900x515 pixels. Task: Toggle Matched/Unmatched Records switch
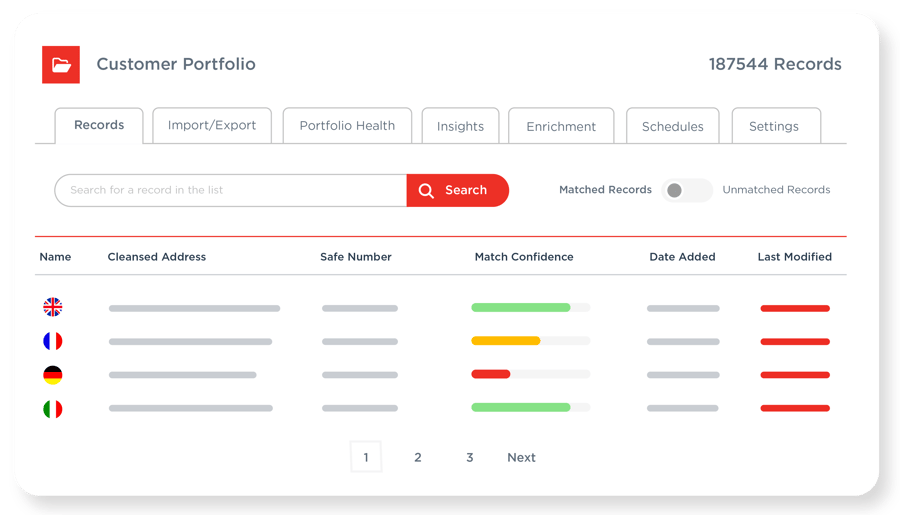point(687,190)
